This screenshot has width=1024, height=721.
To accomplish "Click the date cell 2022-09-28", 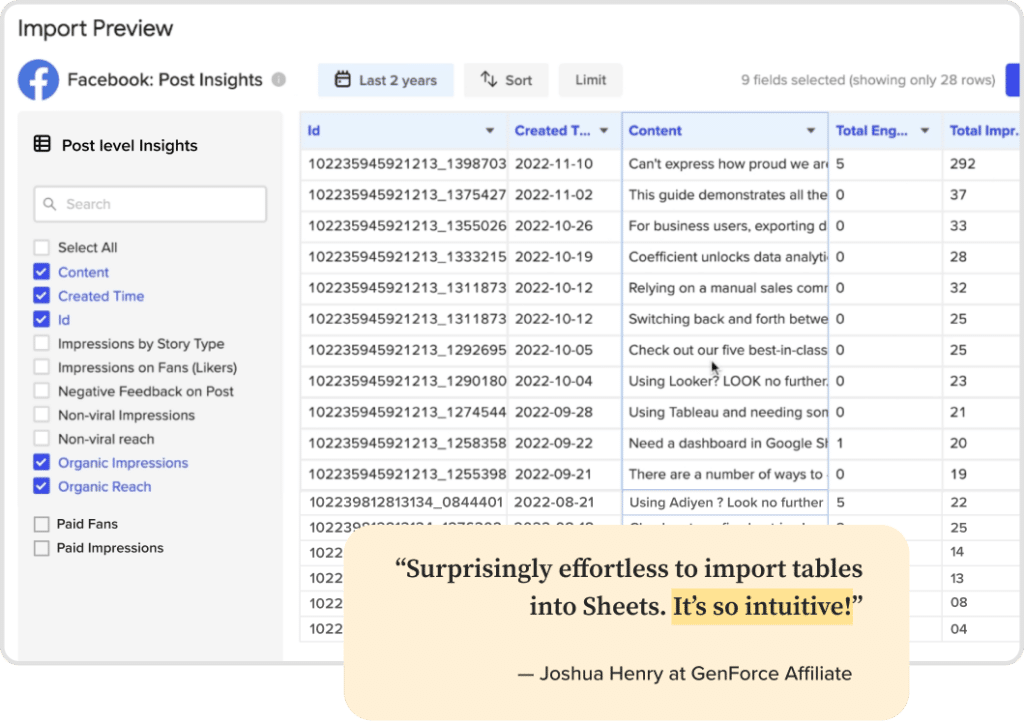I will (x=565, y=412).
